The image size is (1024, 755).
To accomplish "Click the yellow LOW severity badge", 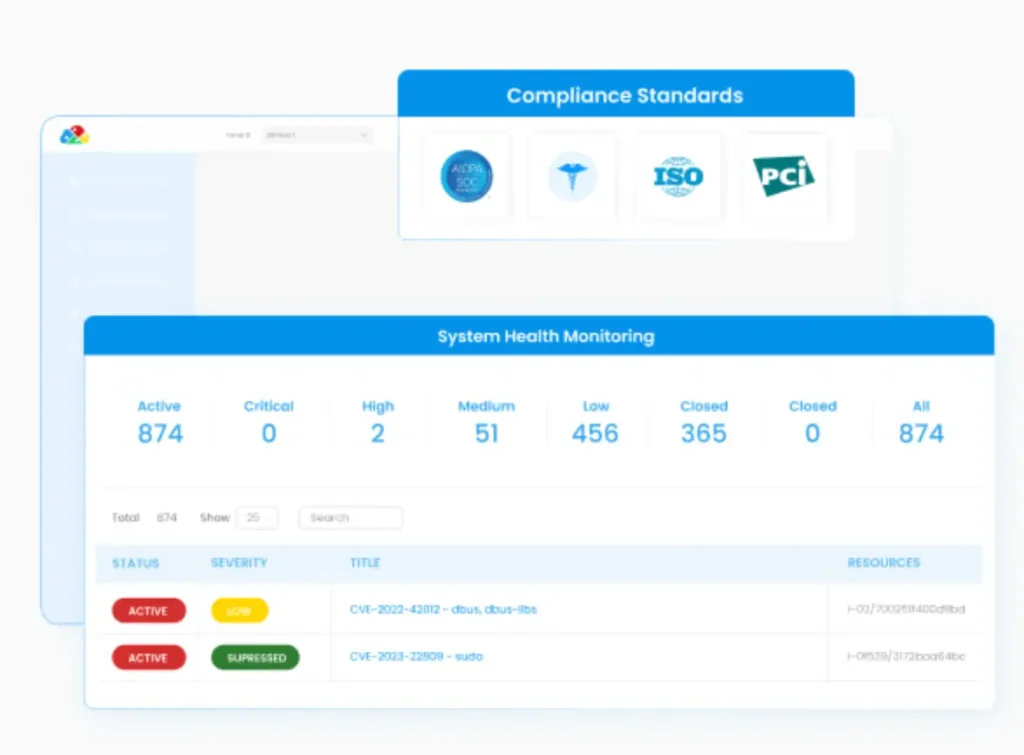I will pyautogui.click(x=239, y=610).
